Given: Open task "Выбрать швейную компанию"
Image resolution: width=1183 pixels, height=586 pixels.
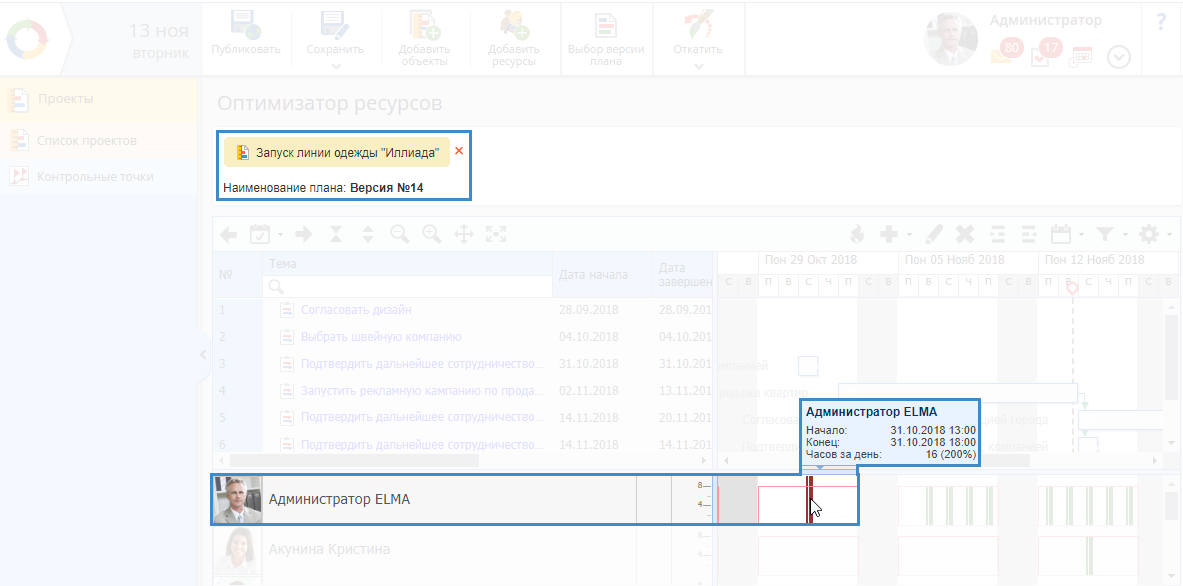Looking at the screenshot, I should [381, 337].
